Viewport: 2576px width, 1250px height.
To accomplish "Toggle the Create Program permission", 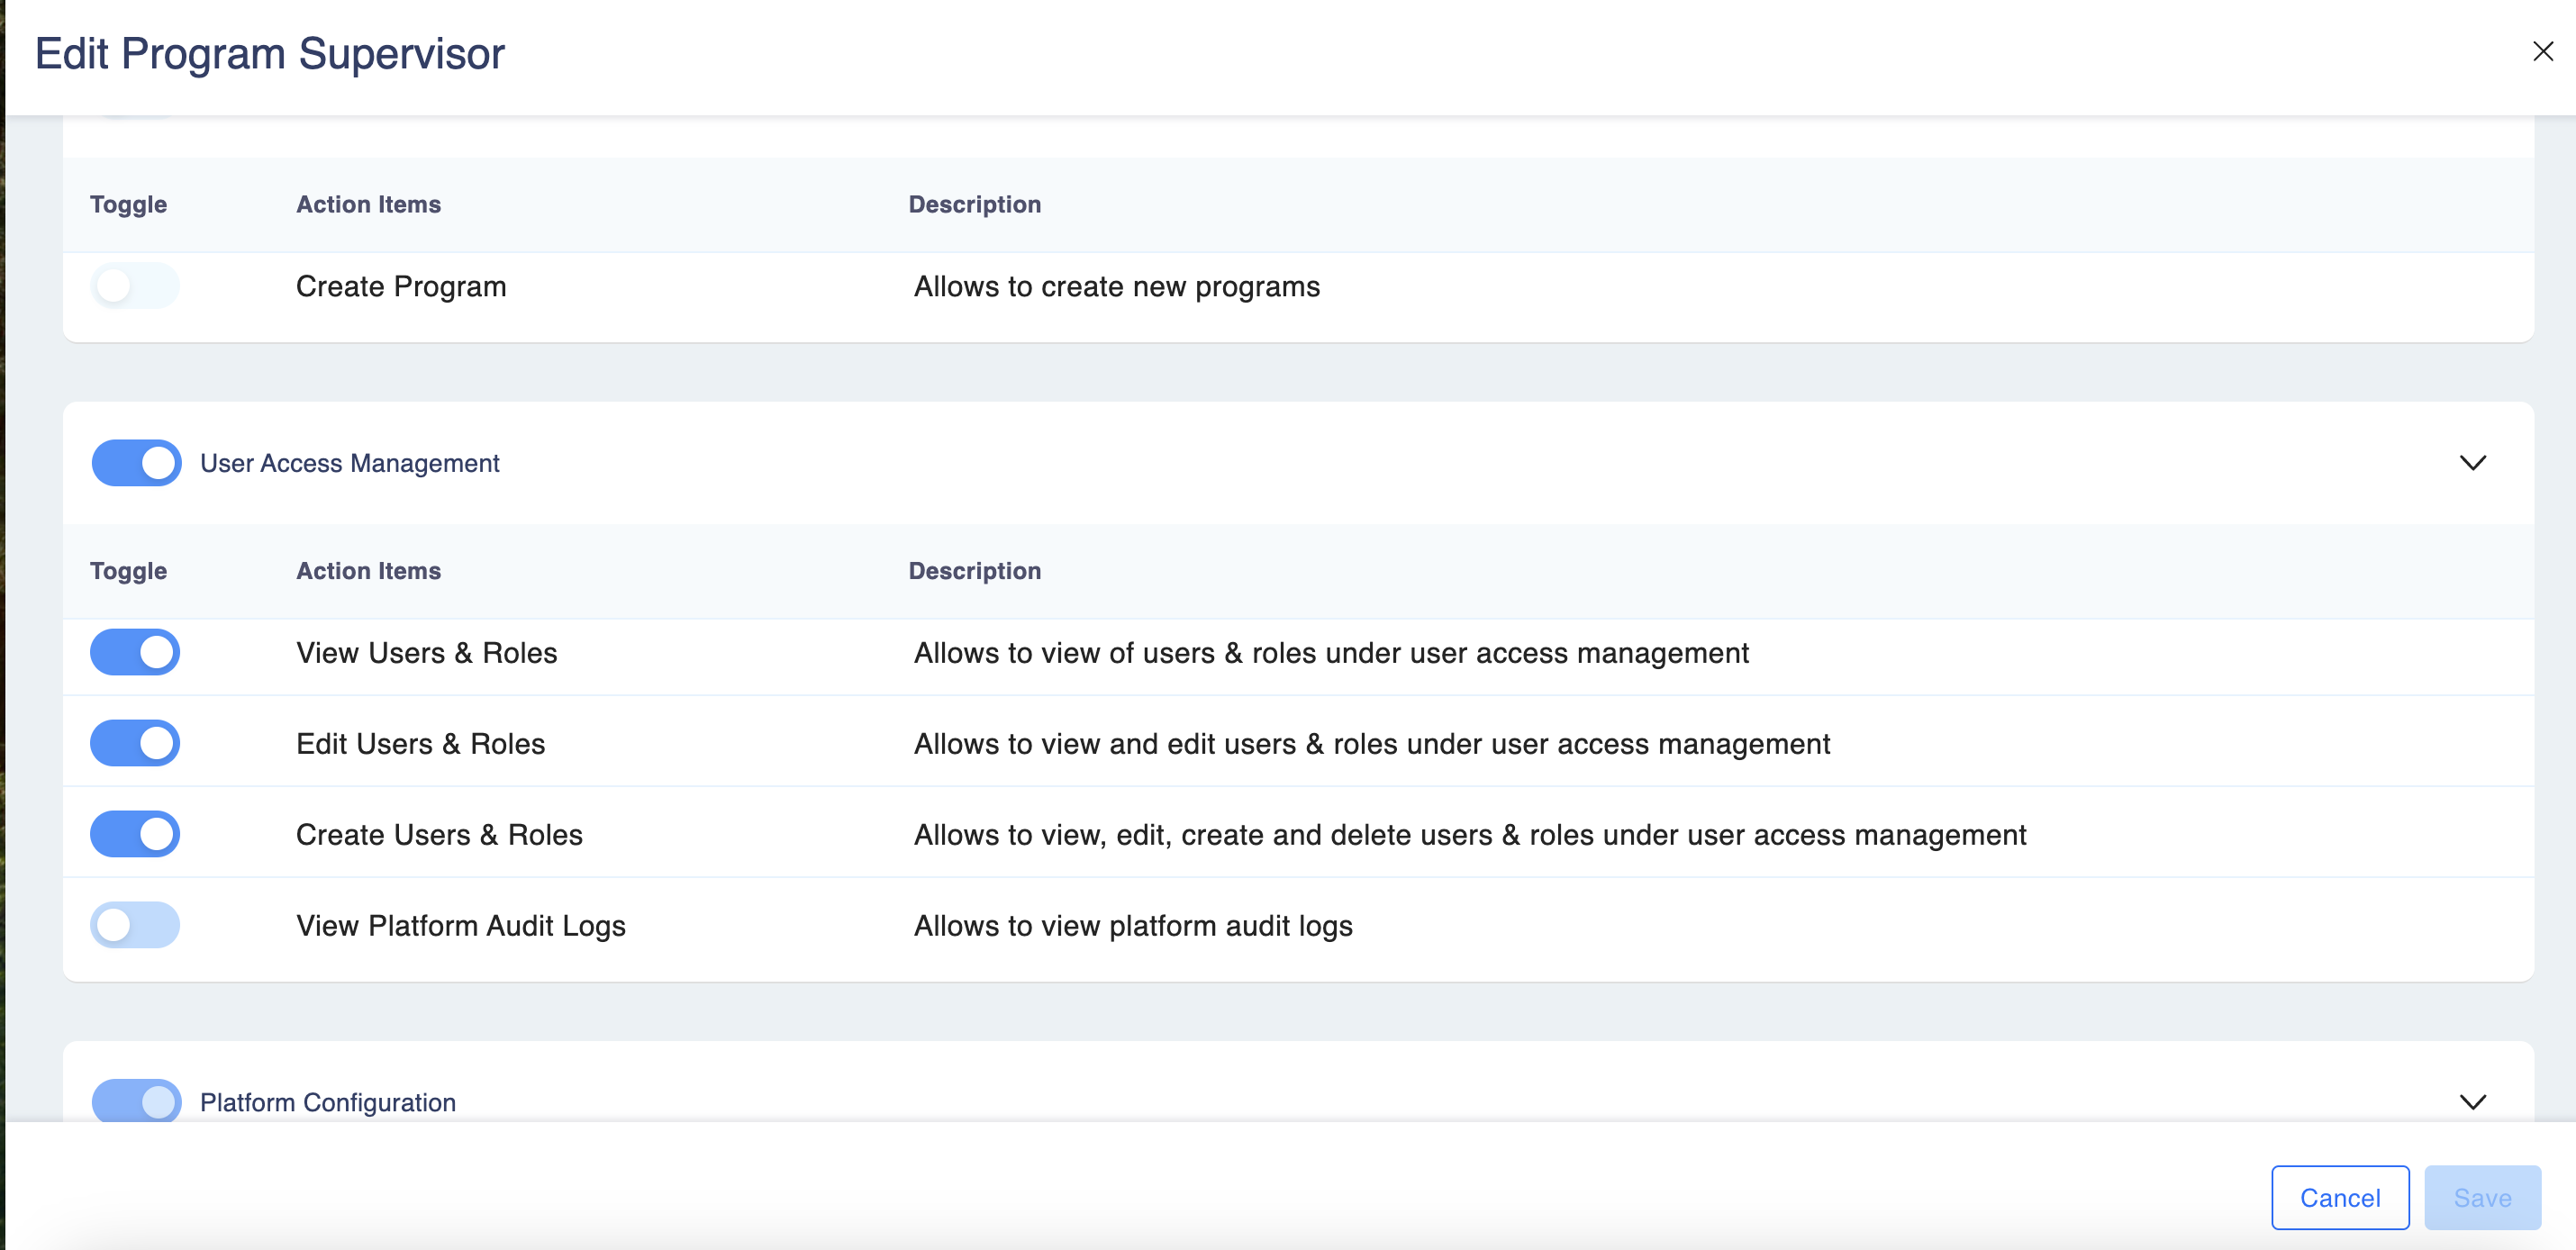I will coord(135,286).
